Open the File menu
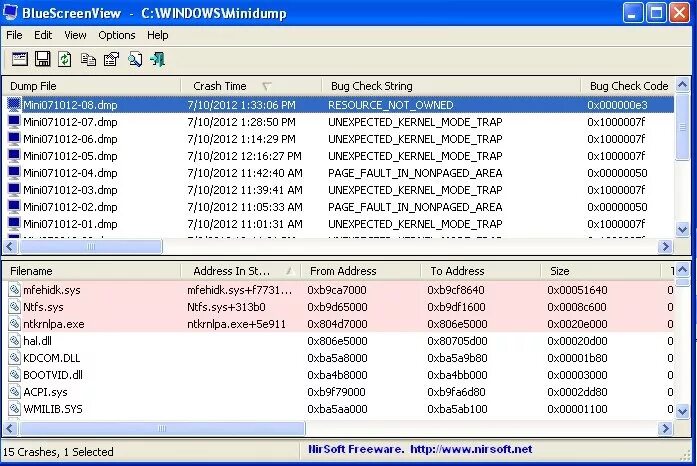The width and height of the screenshot is (697, 466). 14,35
